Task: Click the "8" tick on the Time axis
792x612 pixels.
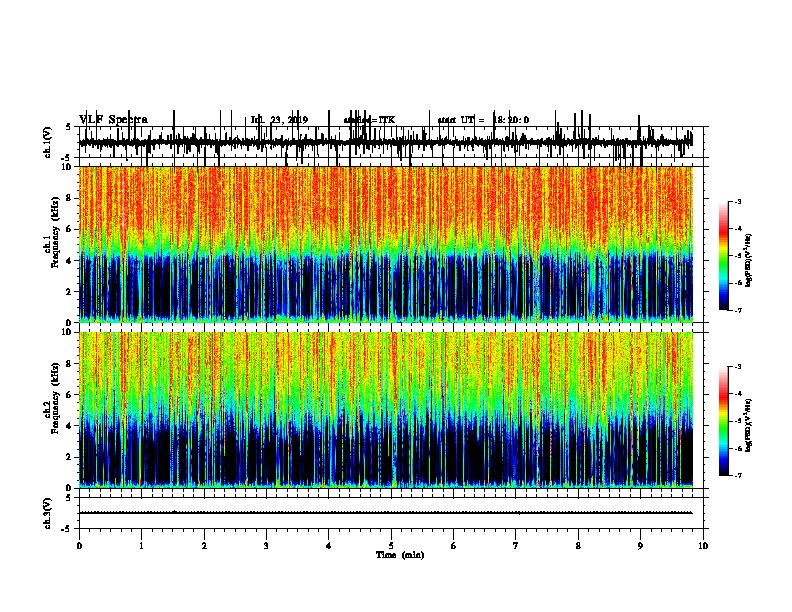Action: click(578, 546)
